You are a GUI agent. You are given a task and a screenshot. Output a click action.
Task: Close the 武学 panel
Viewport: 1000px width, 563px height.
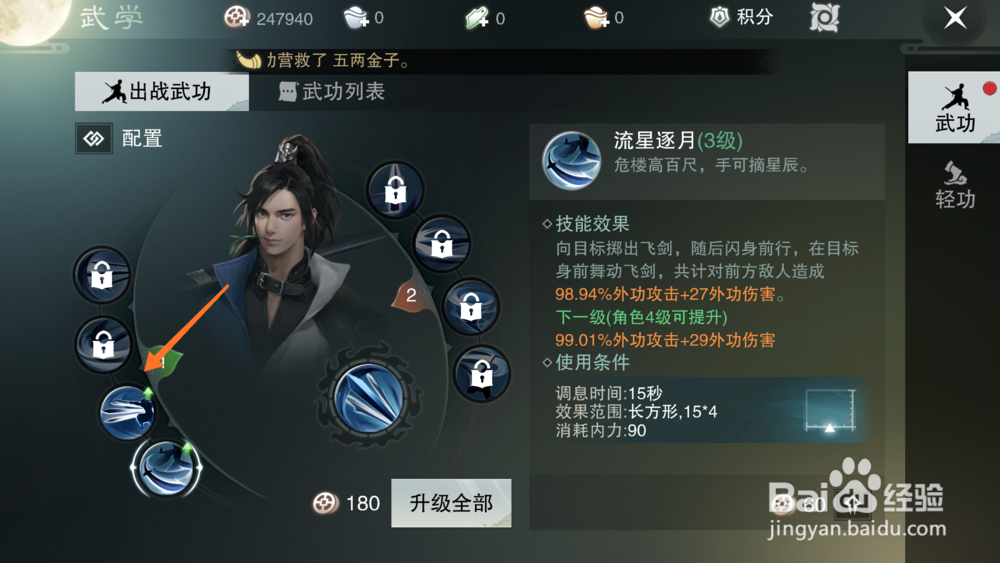pyautogui.click(x=955, y=18)
